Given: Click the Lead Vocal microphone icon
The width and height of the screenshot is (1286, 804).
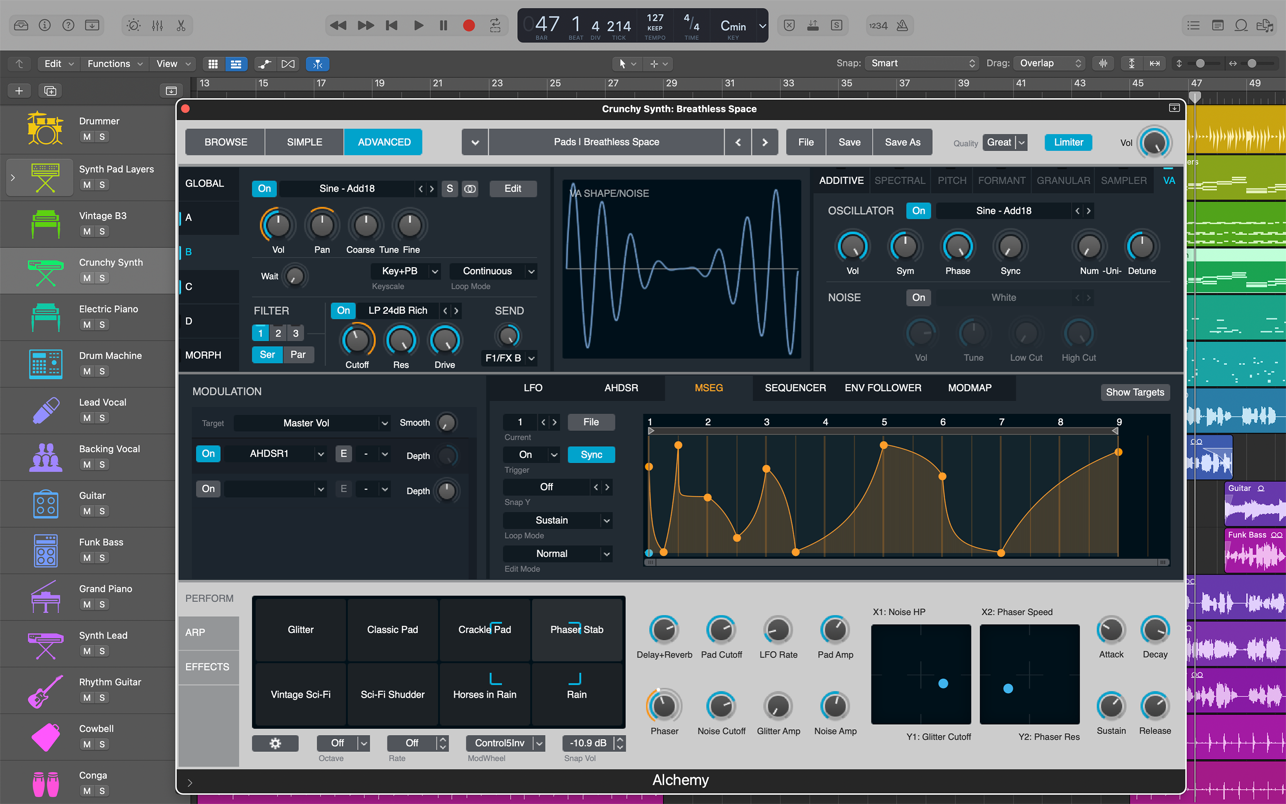Looking at the screenshot, I should coord(44,410).
